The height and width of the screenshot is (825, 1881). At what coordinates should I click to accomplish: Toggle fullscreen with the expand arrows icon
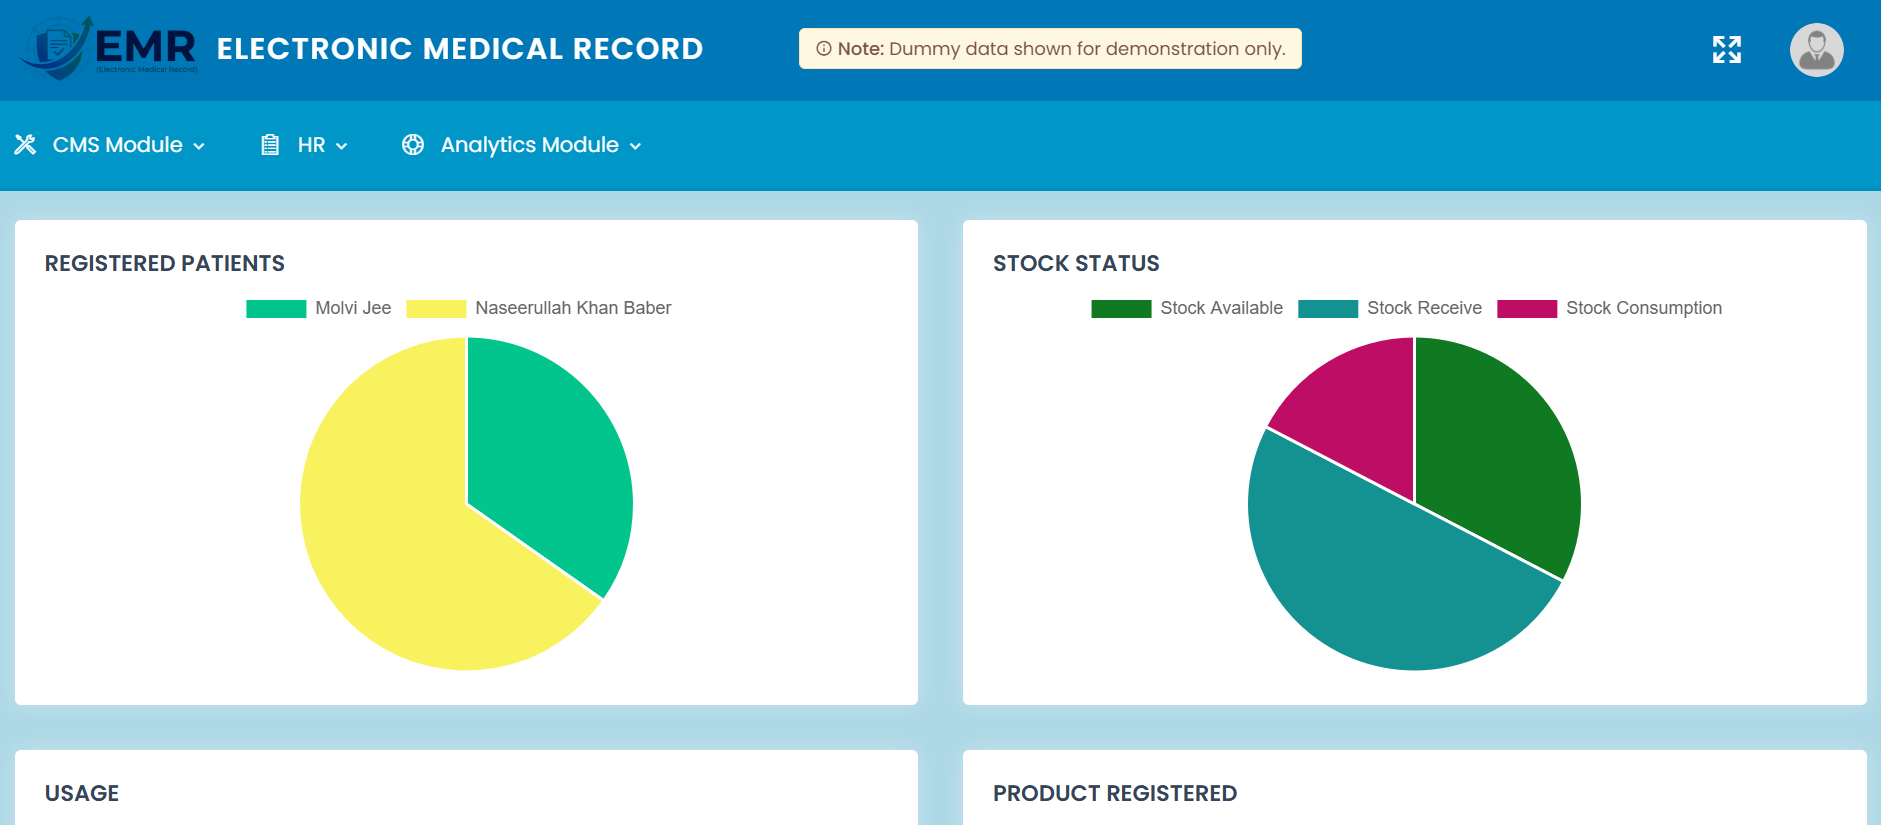pos(1726,50)
